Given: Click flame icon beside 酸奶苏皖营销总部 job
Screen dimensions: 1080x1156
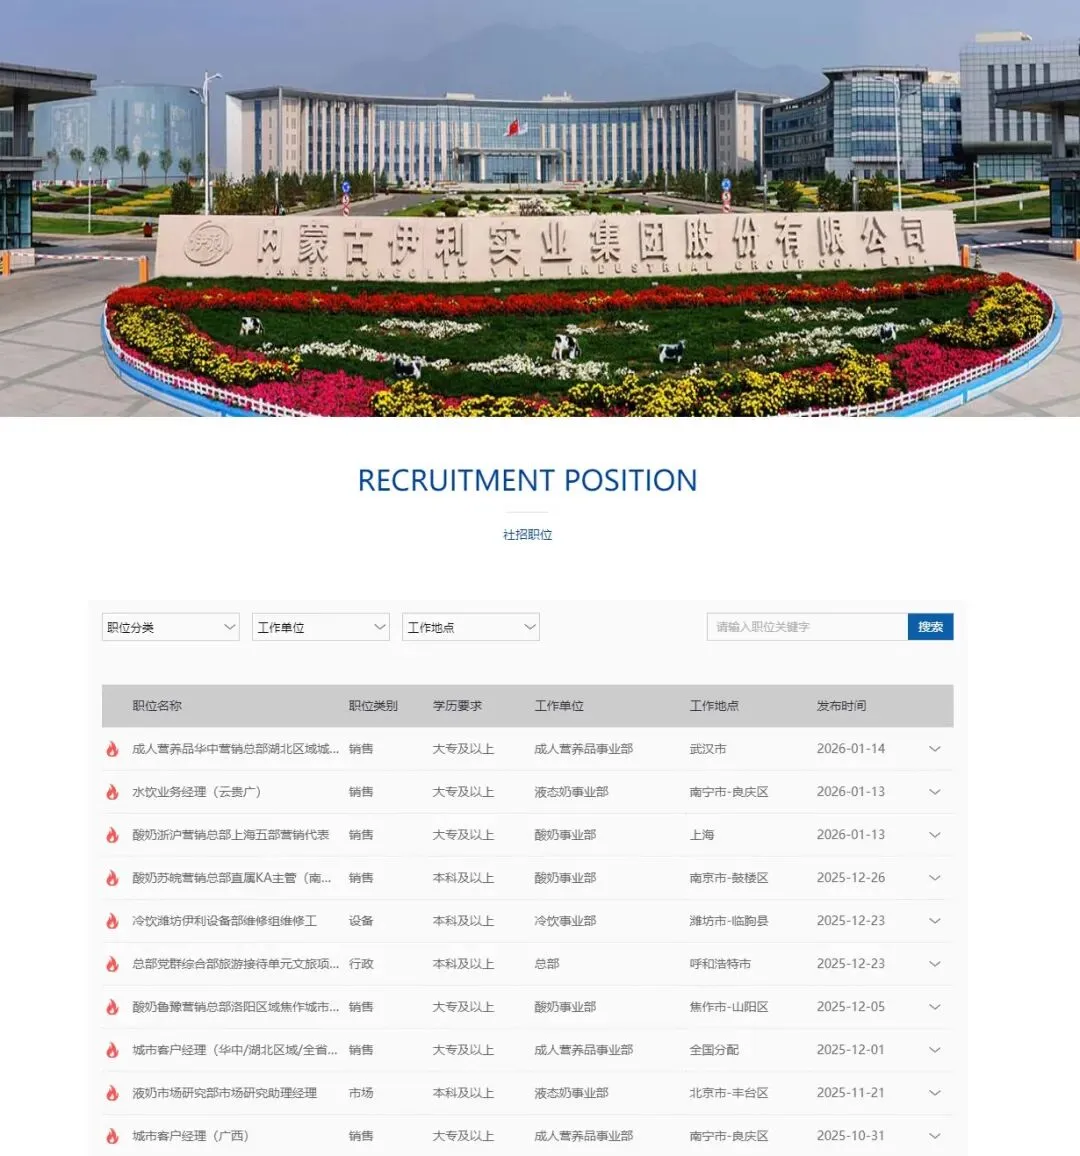Looking at the screenshot, I should click(112, 878).
